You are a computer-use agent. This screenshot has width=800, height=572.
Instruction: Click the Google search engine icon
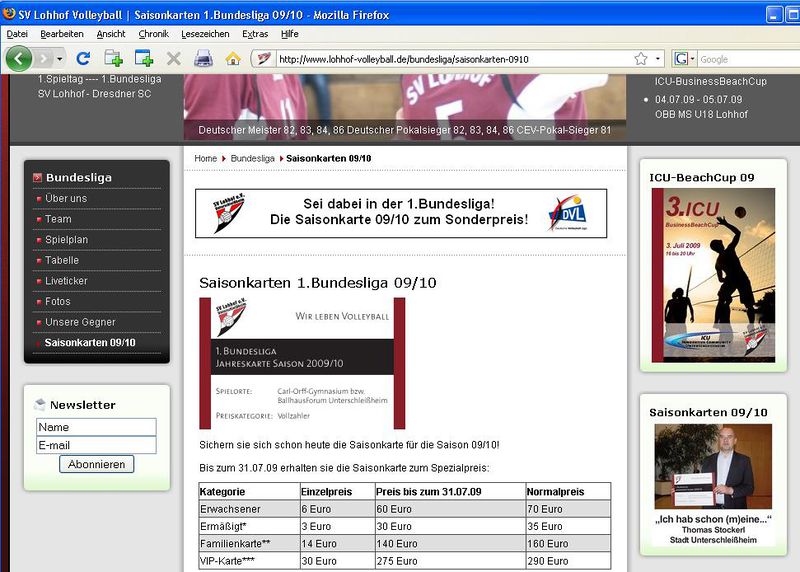(682, 59)
